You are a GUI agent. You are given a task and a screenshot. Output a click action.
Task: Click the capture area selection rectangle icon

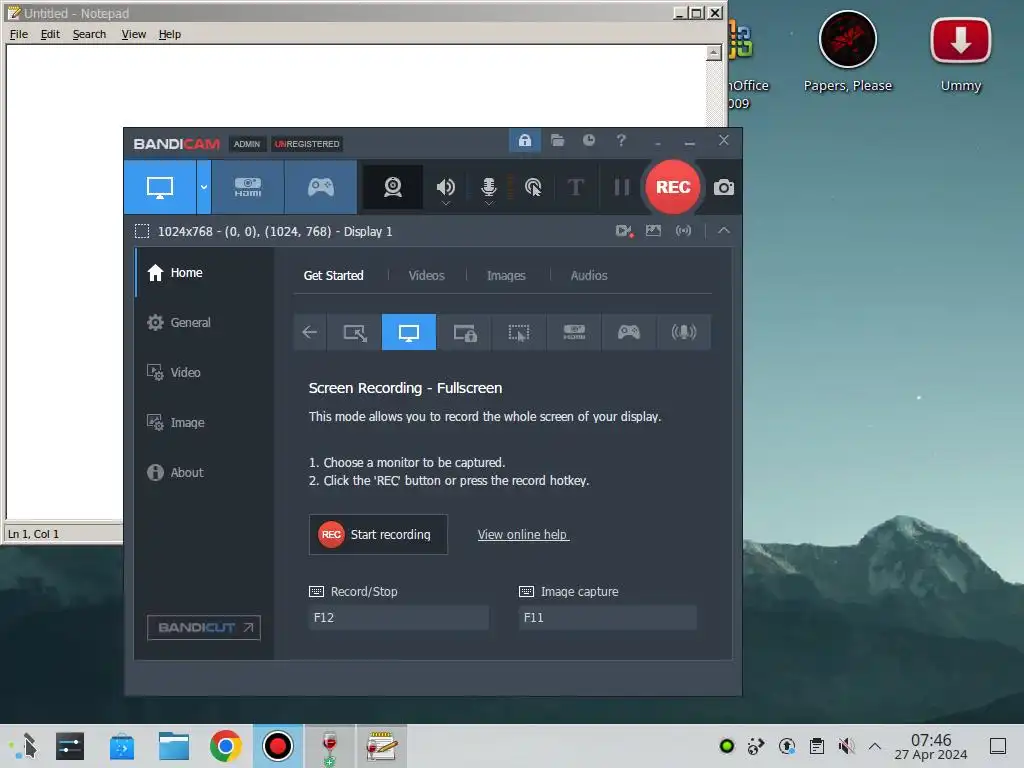(142, 231)
